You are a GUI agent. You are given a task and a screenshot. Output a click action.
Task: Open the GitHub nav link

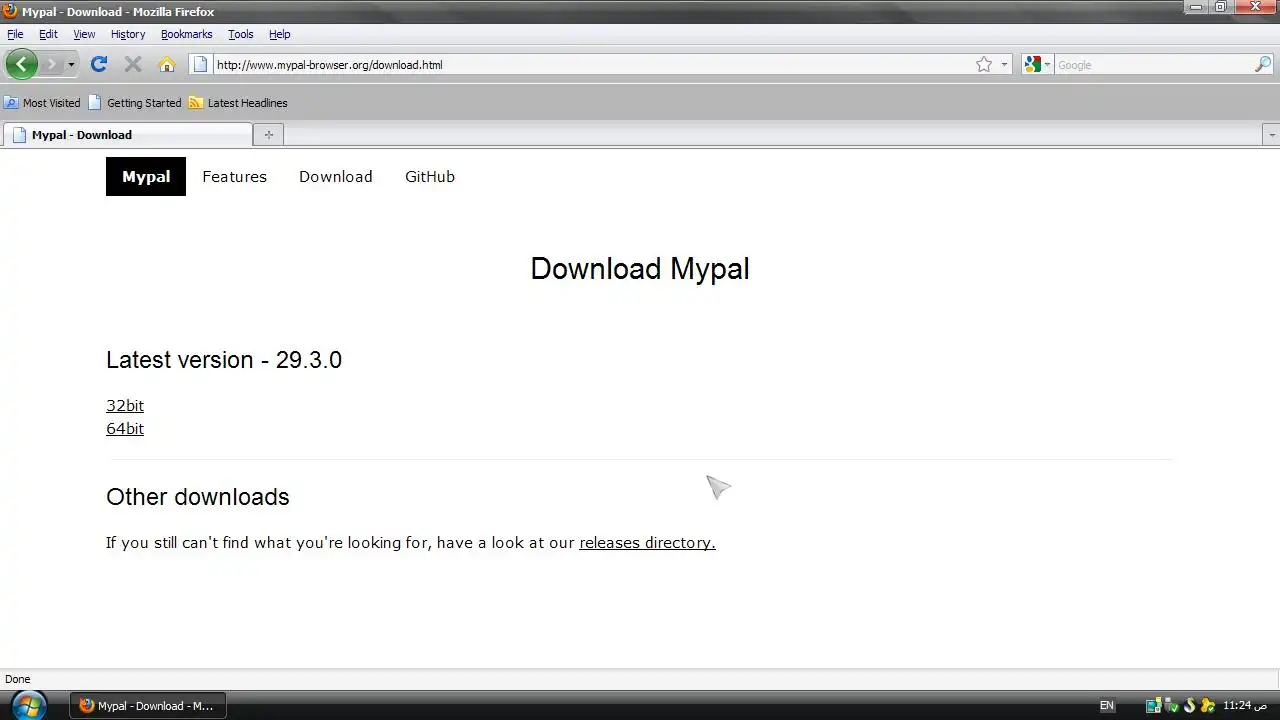(430, 176)
